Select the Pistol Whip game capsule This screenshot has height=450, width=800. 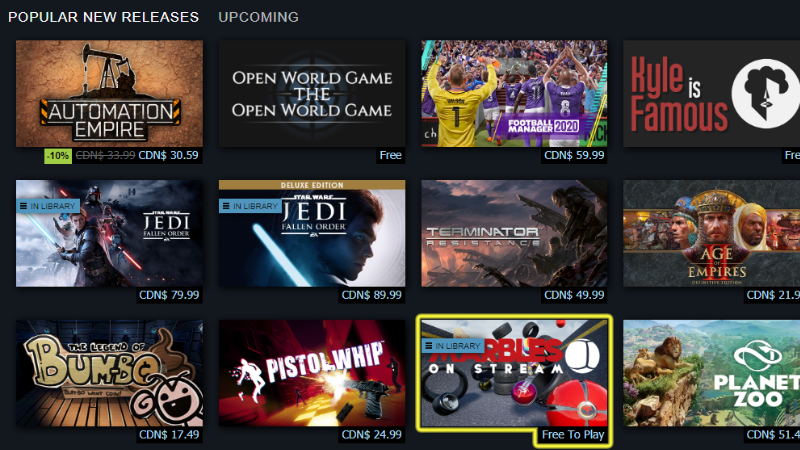312,373
